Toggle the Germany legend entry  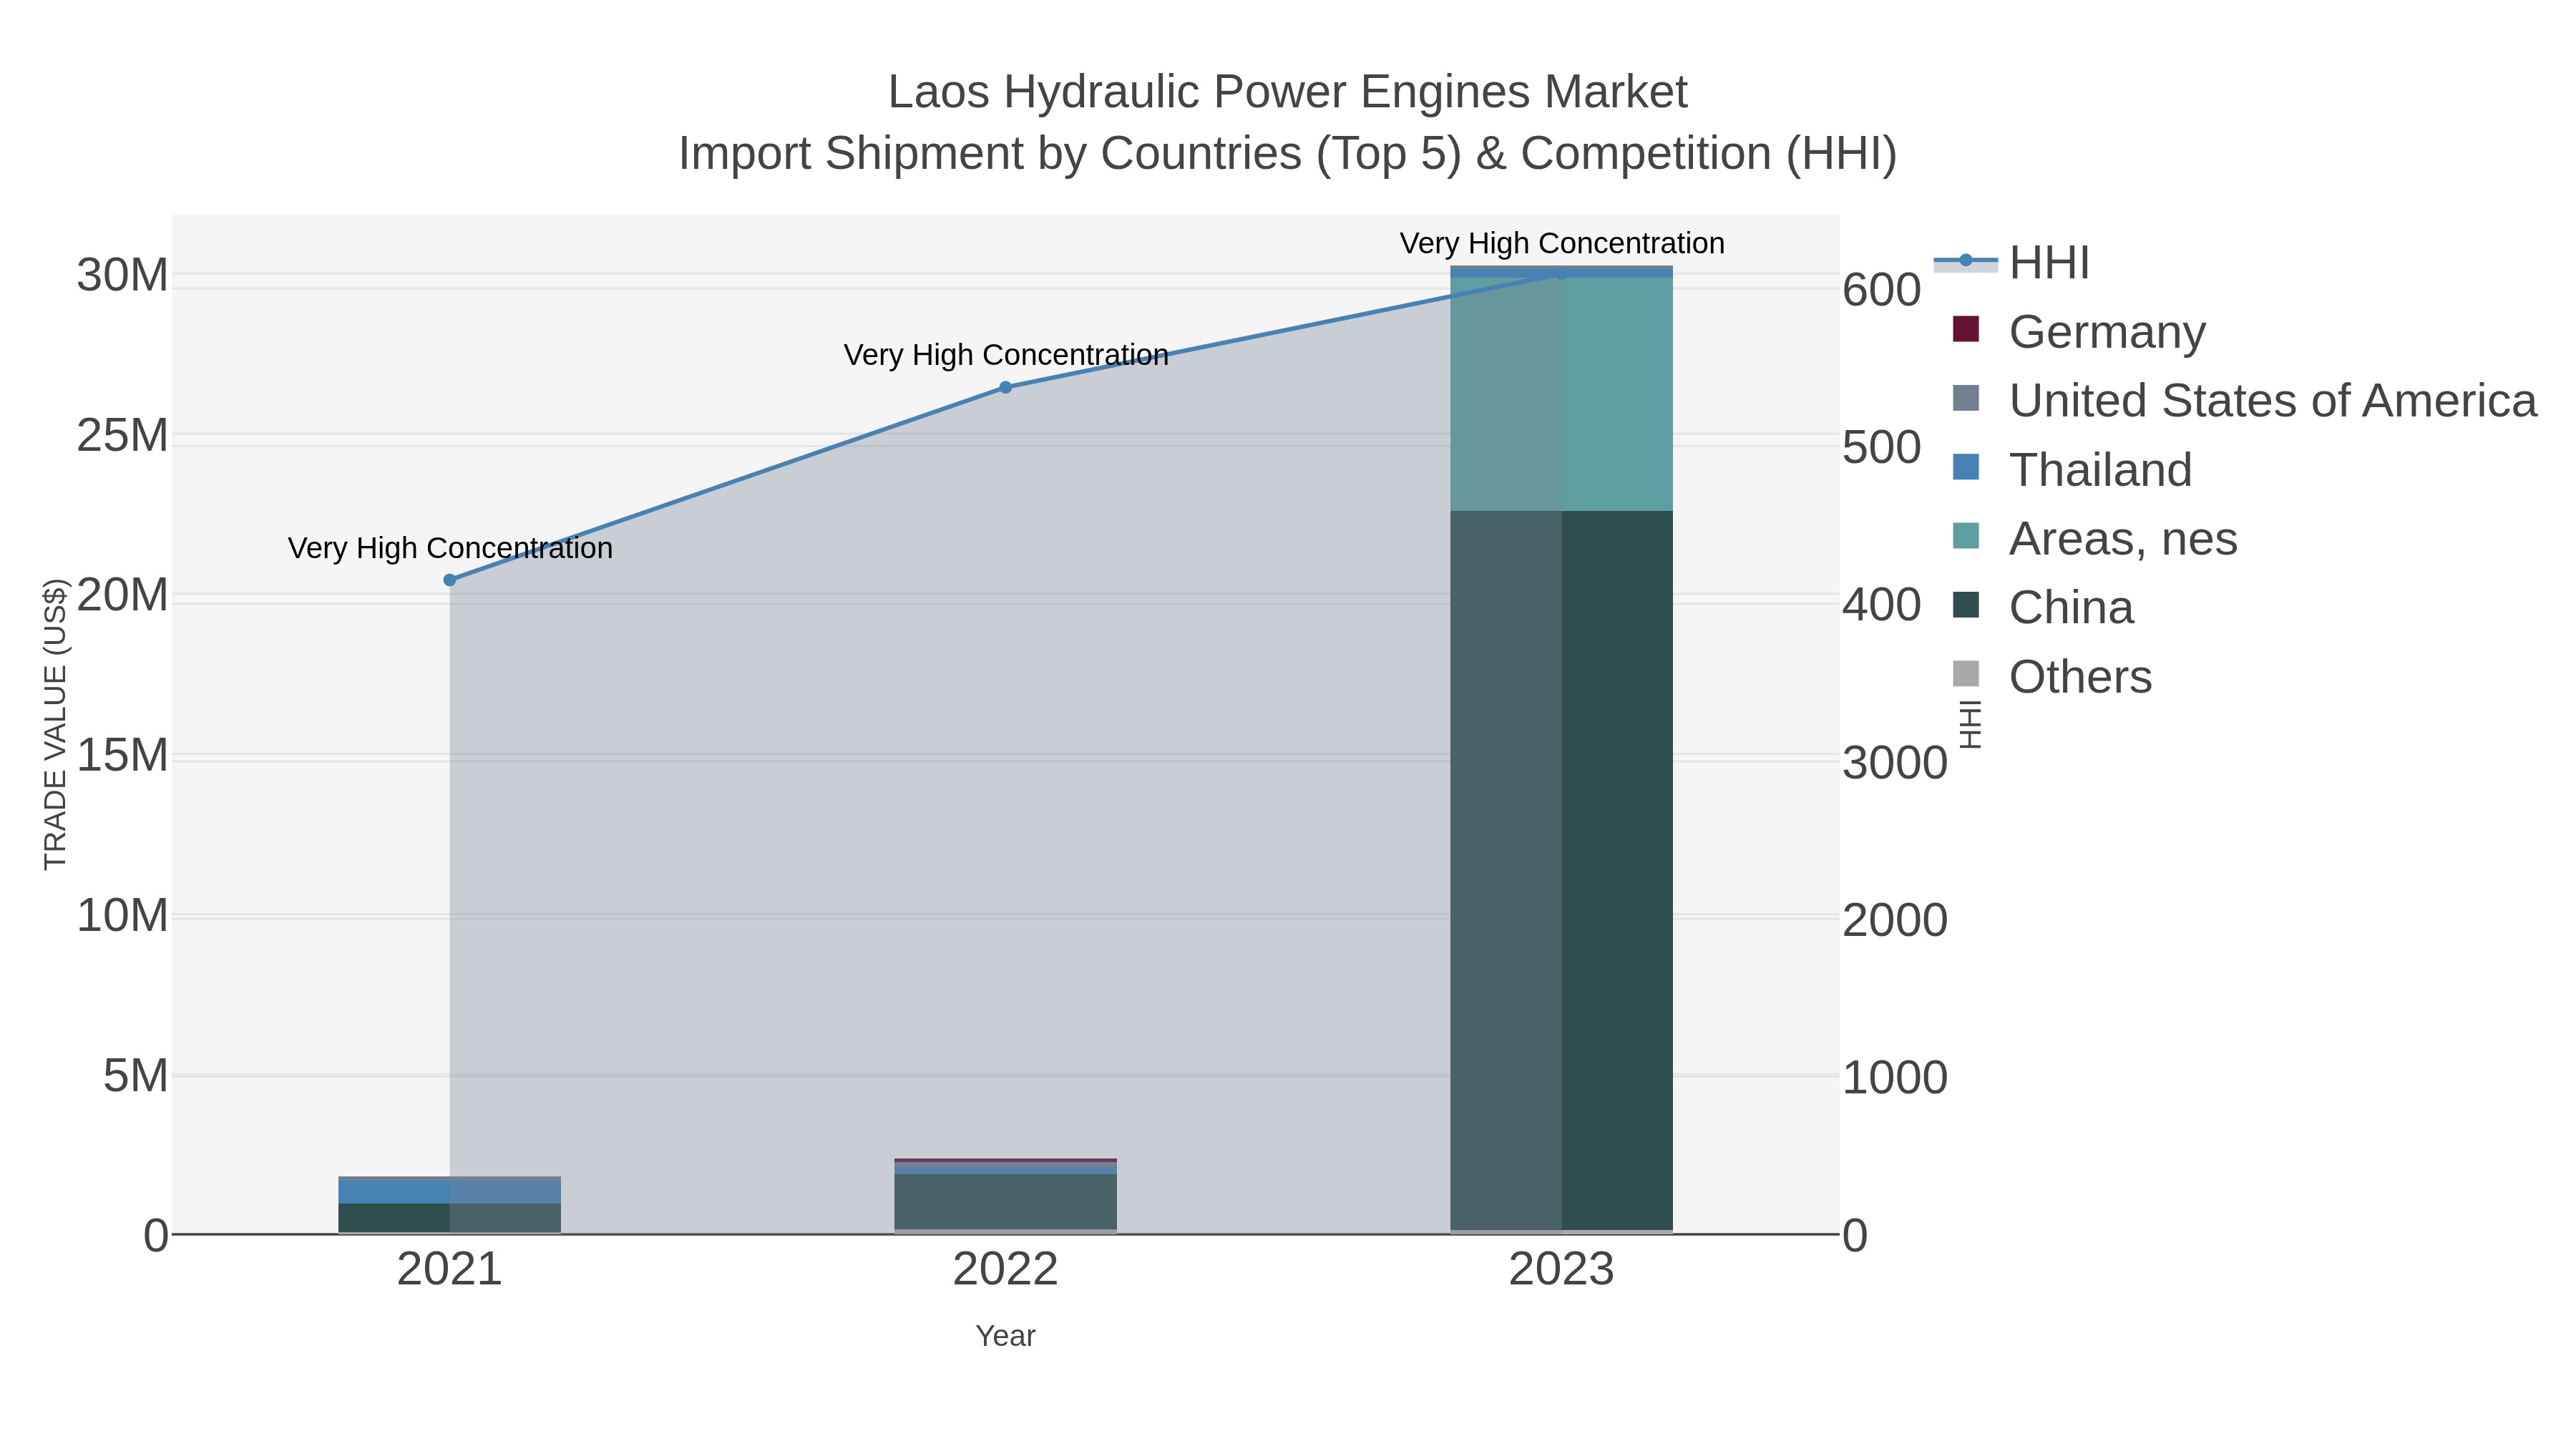point(2079,331)
